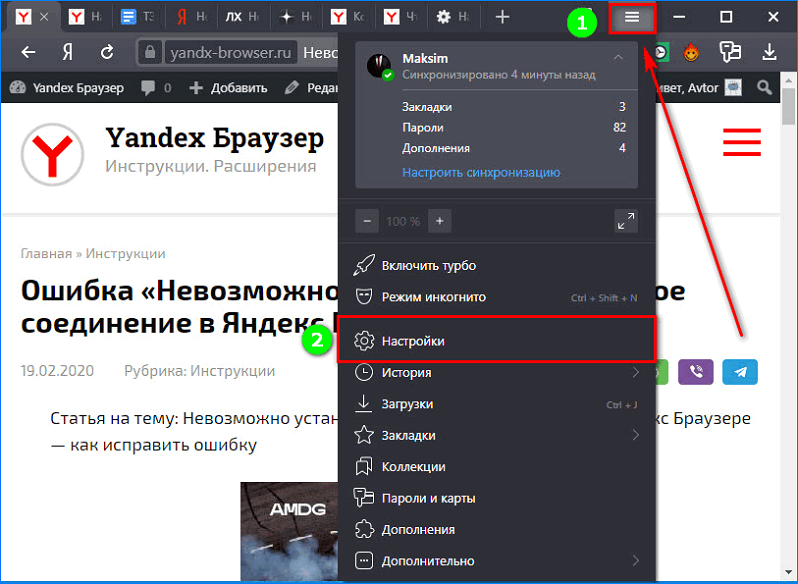Screen dimensions: 798x584
Task: Increase zoom with the plus button
Action: [440, 221]
